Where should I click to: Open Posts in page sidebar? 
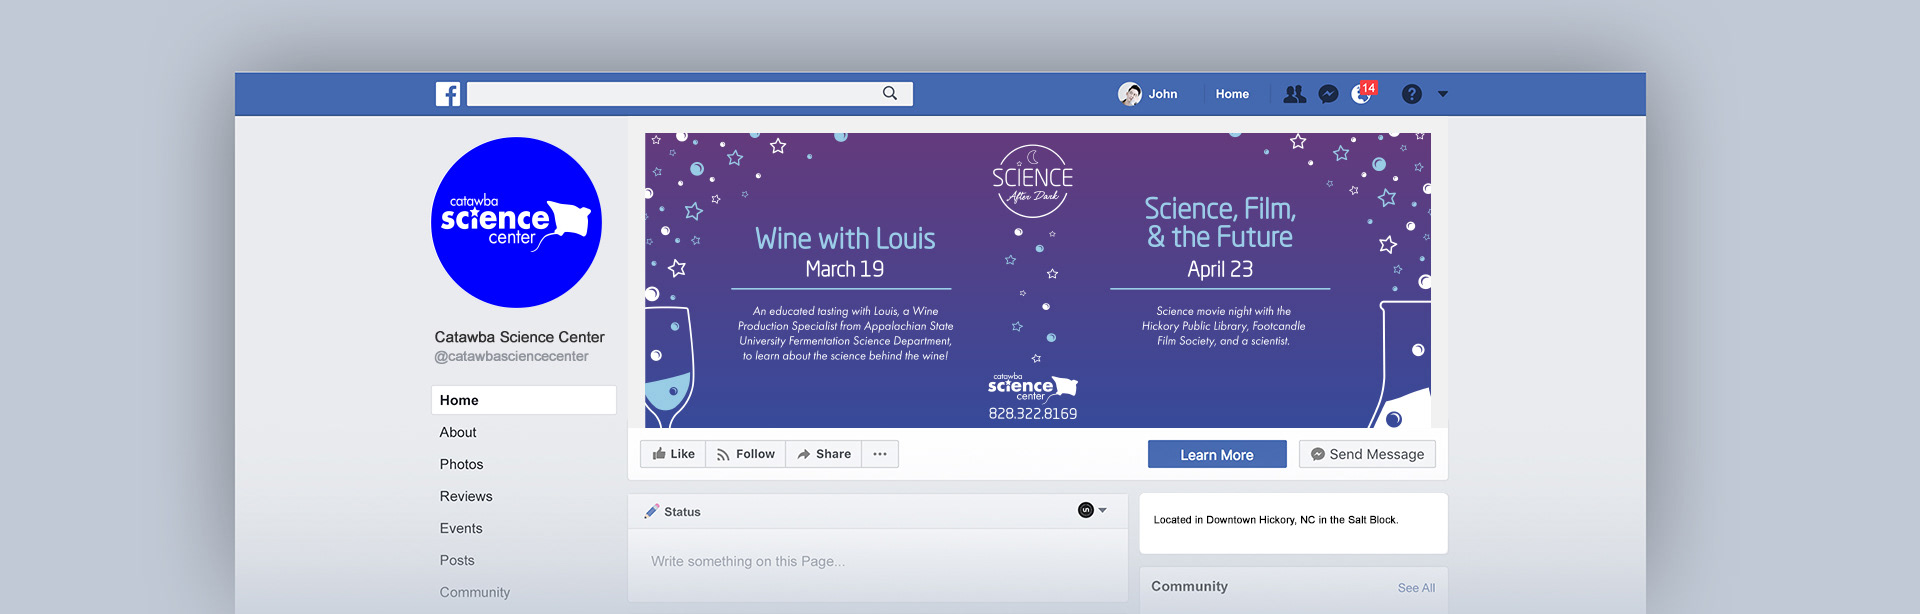pos(457,560)
